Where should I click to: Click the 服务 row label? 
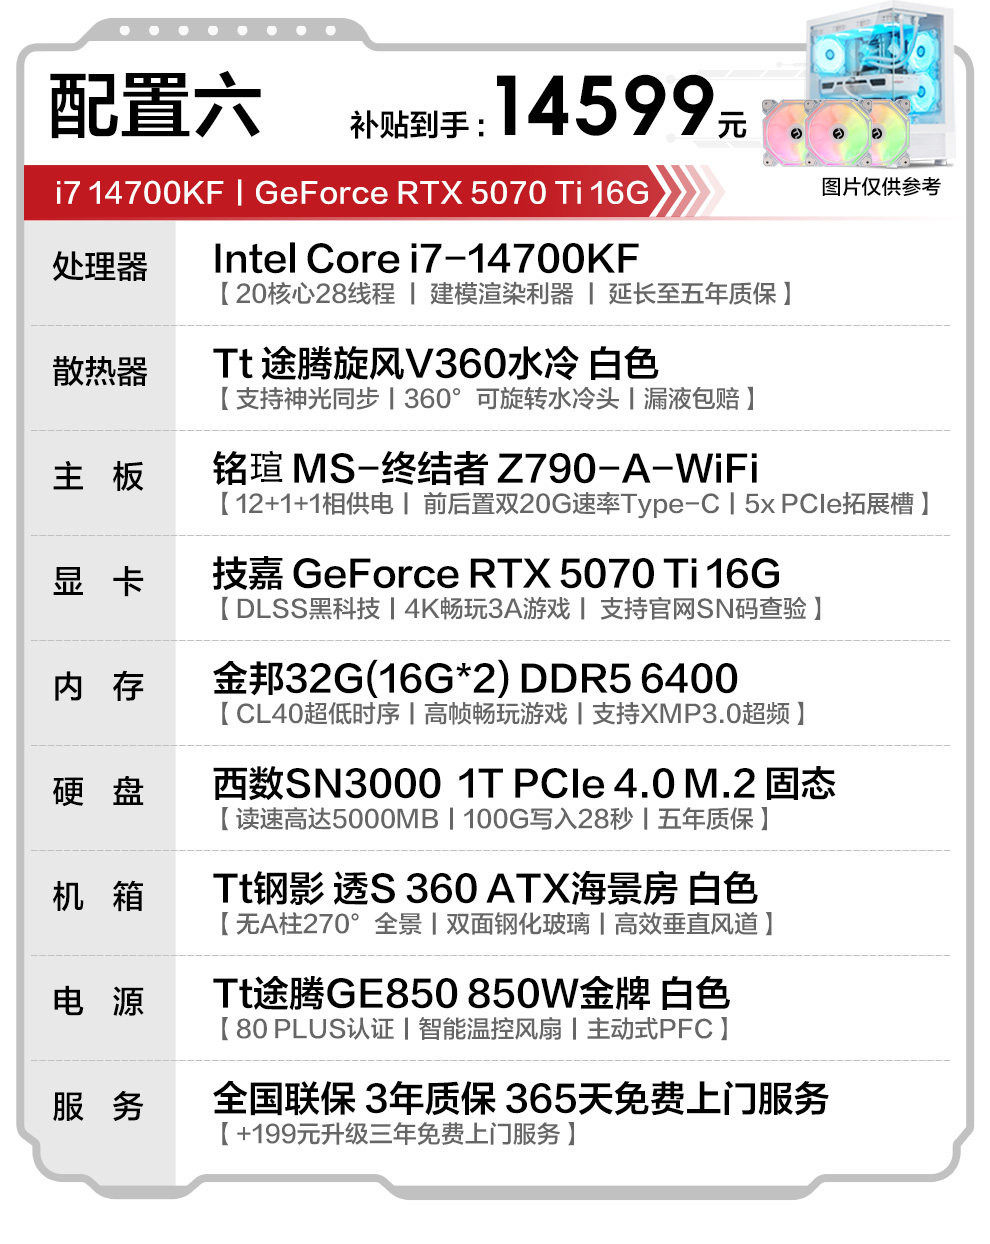coord(99,1107)
